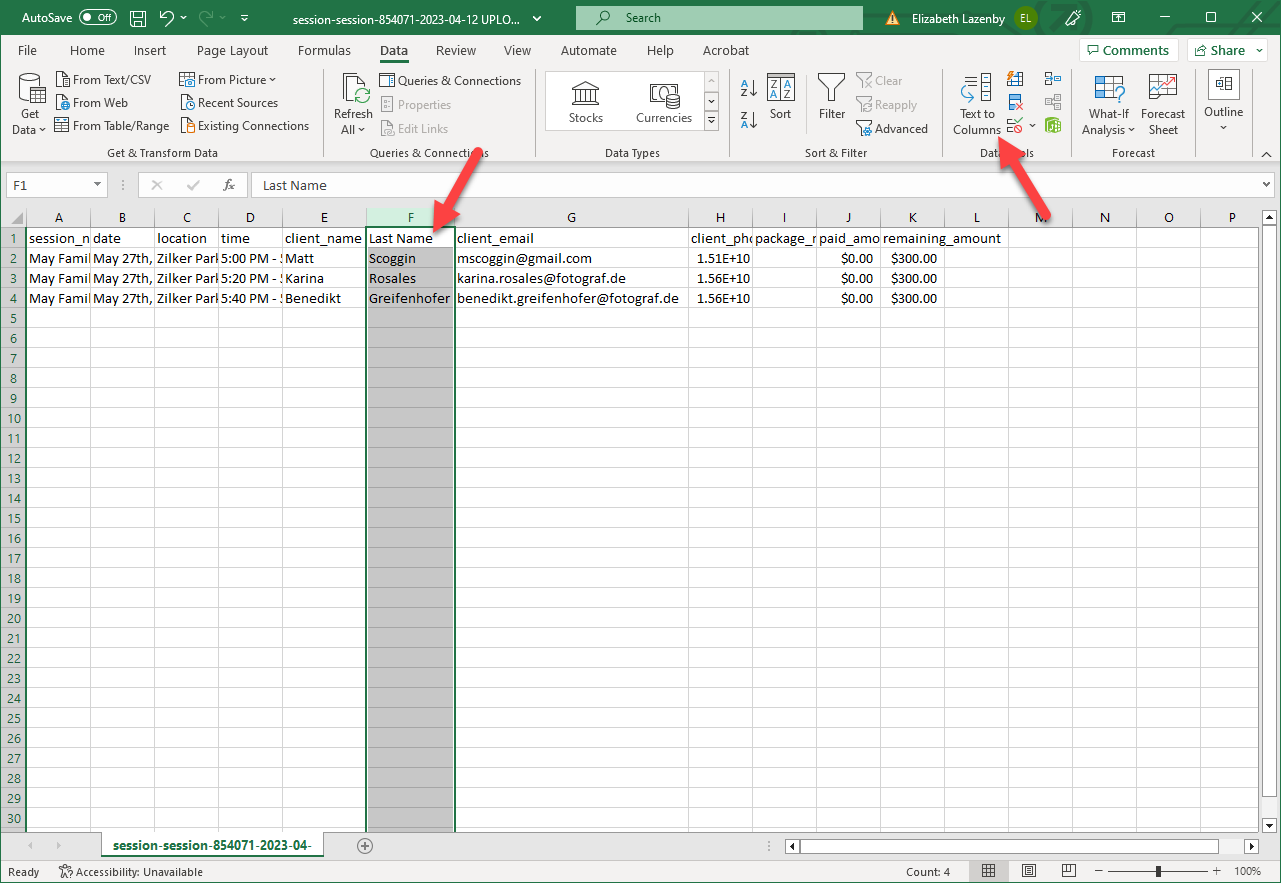Open the Formulas ribbon tab

click(324, 51)
